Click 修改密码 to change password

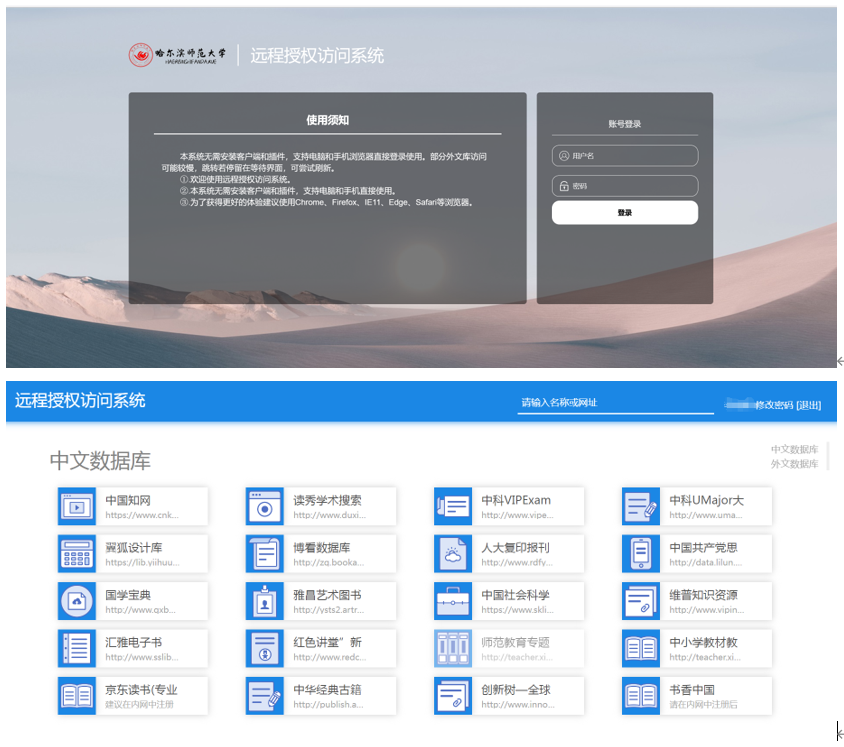pos(774,405)
